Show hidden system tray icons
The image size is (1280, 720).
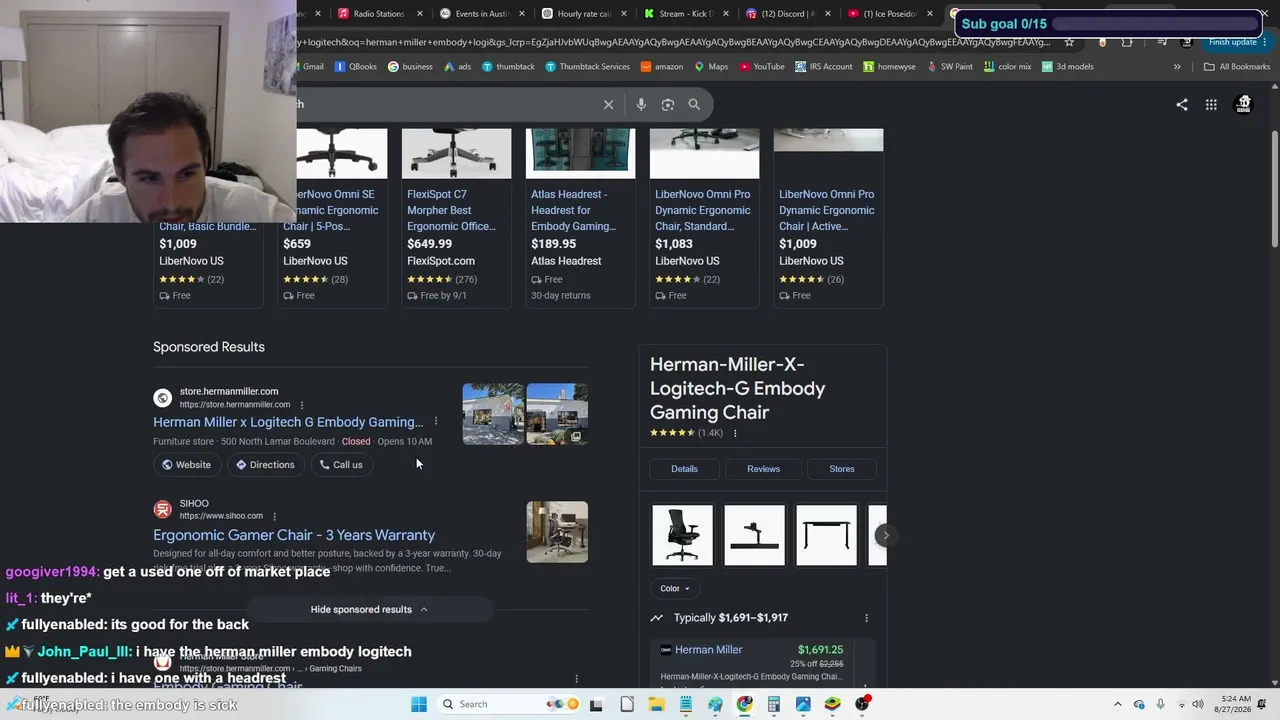pyautogui.click(x=1118, y=704)
